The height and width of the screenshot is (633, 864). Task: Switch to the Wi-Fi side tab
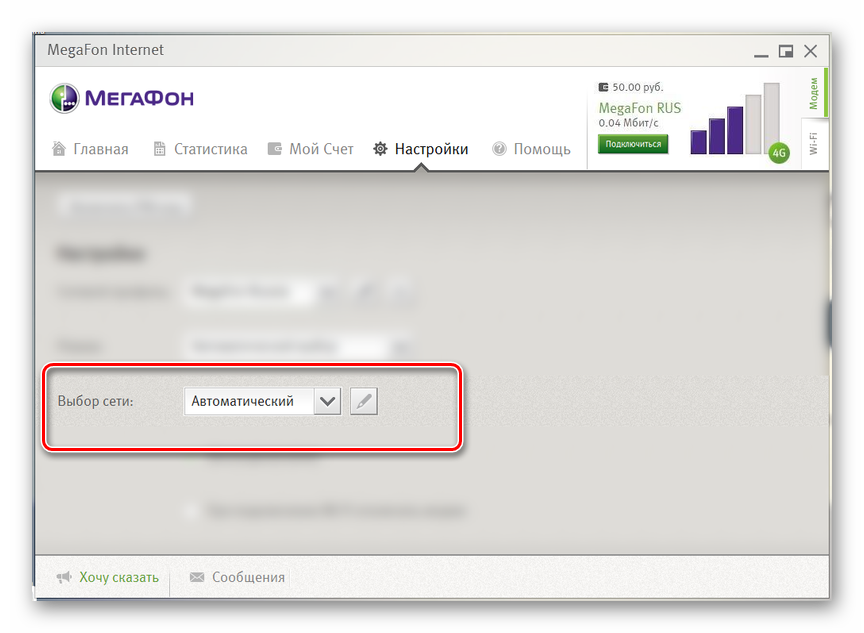[x=814, y=143]
